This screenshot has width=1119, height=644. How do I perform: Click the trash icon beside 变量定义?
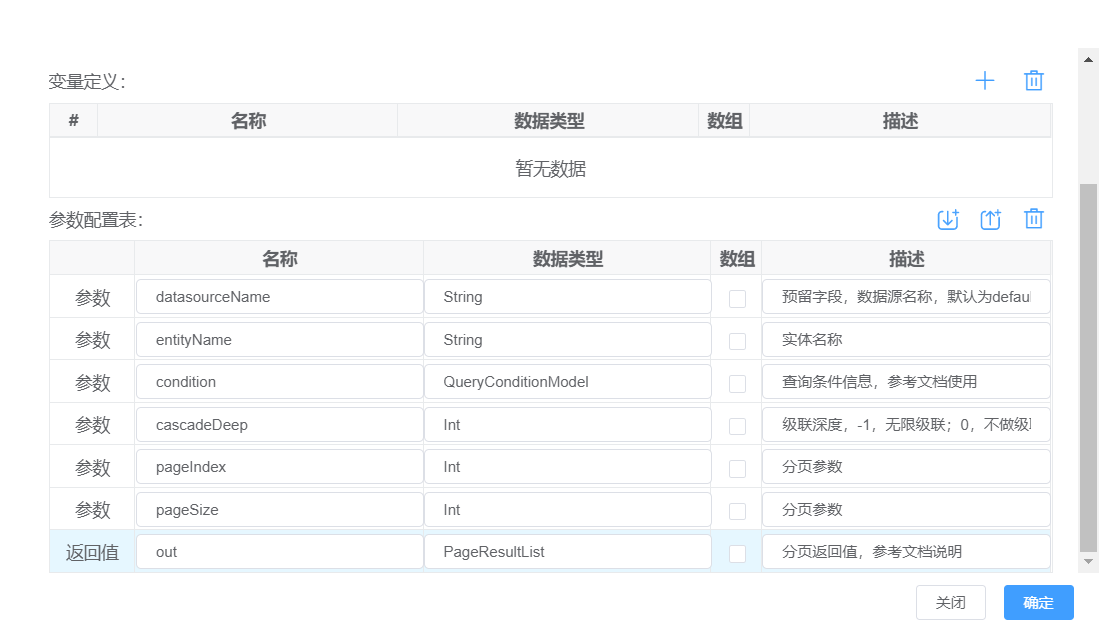1034,81
